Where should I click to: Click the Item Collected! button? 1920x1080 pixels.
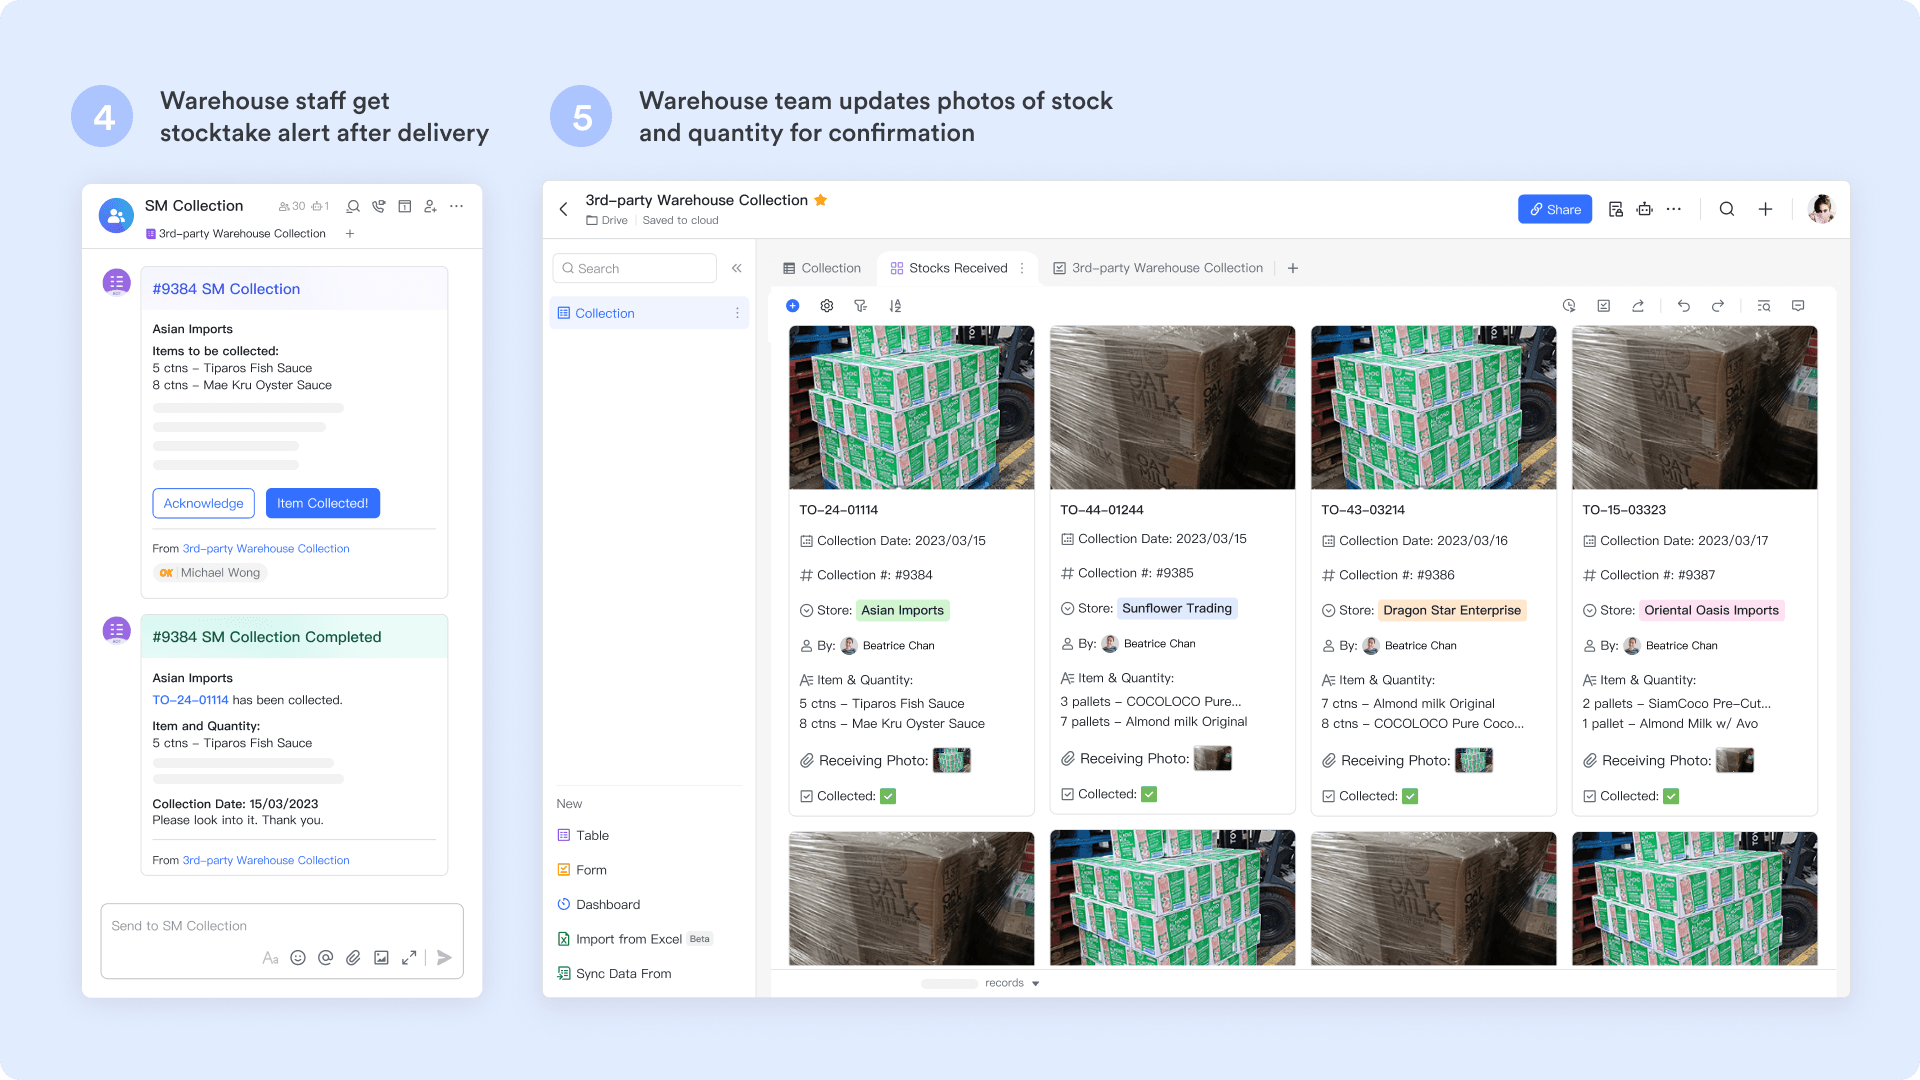click(322, 503)
